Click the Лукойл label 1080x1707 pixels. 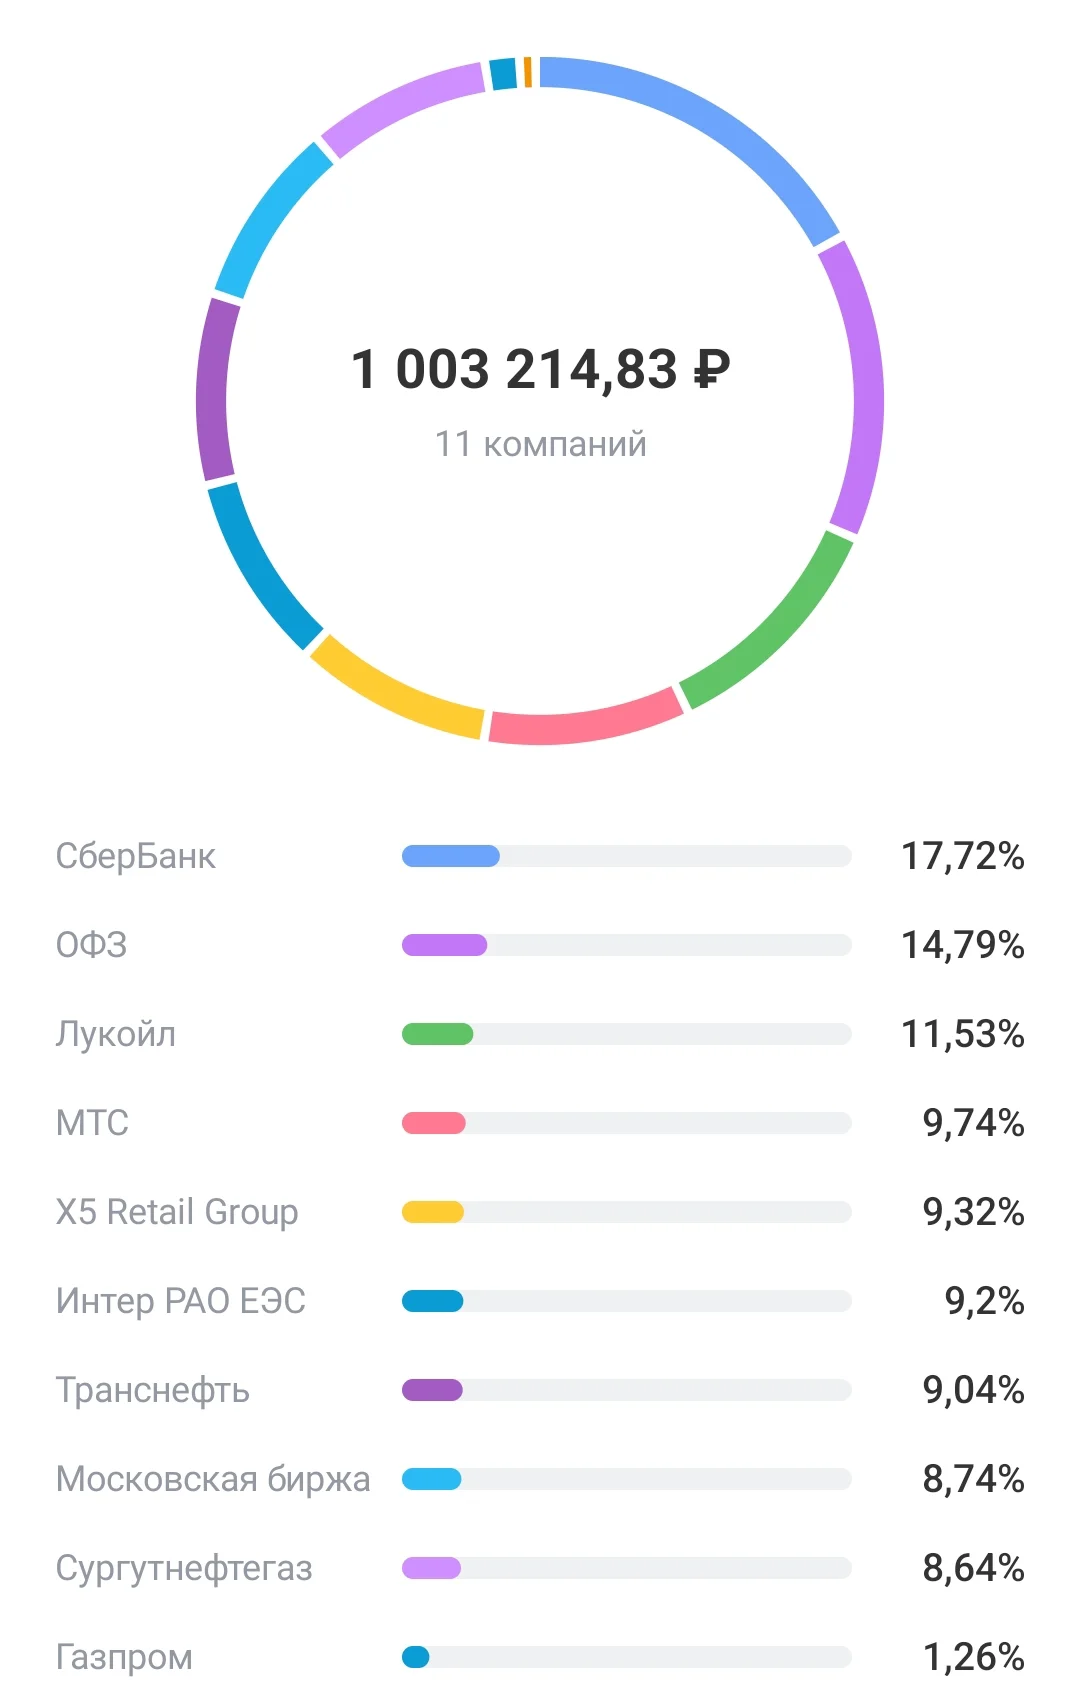click(116, 1034)
